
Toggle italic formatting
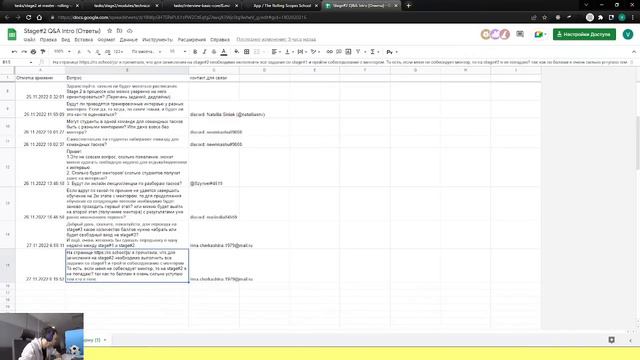click(x=204, y=52)
